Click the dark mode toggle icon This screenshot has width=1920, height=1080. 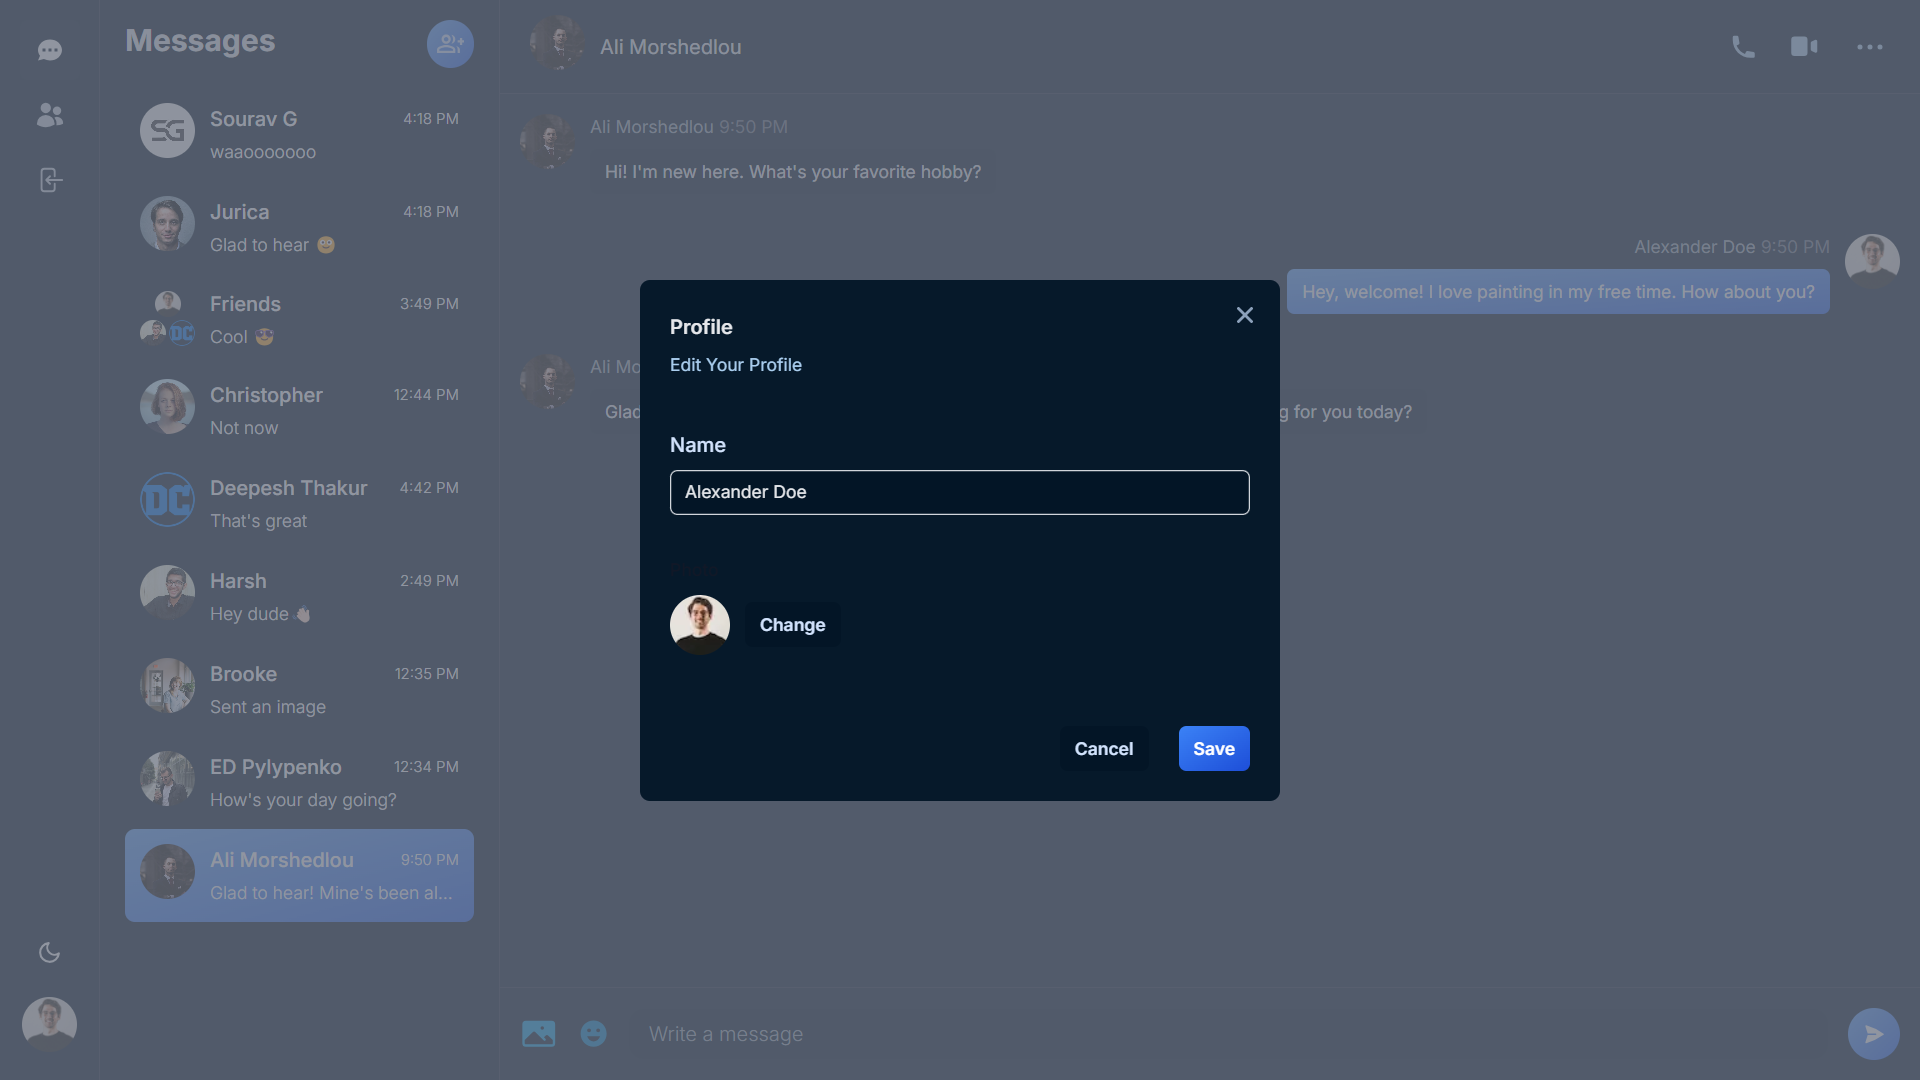click(x=49, y=952)
